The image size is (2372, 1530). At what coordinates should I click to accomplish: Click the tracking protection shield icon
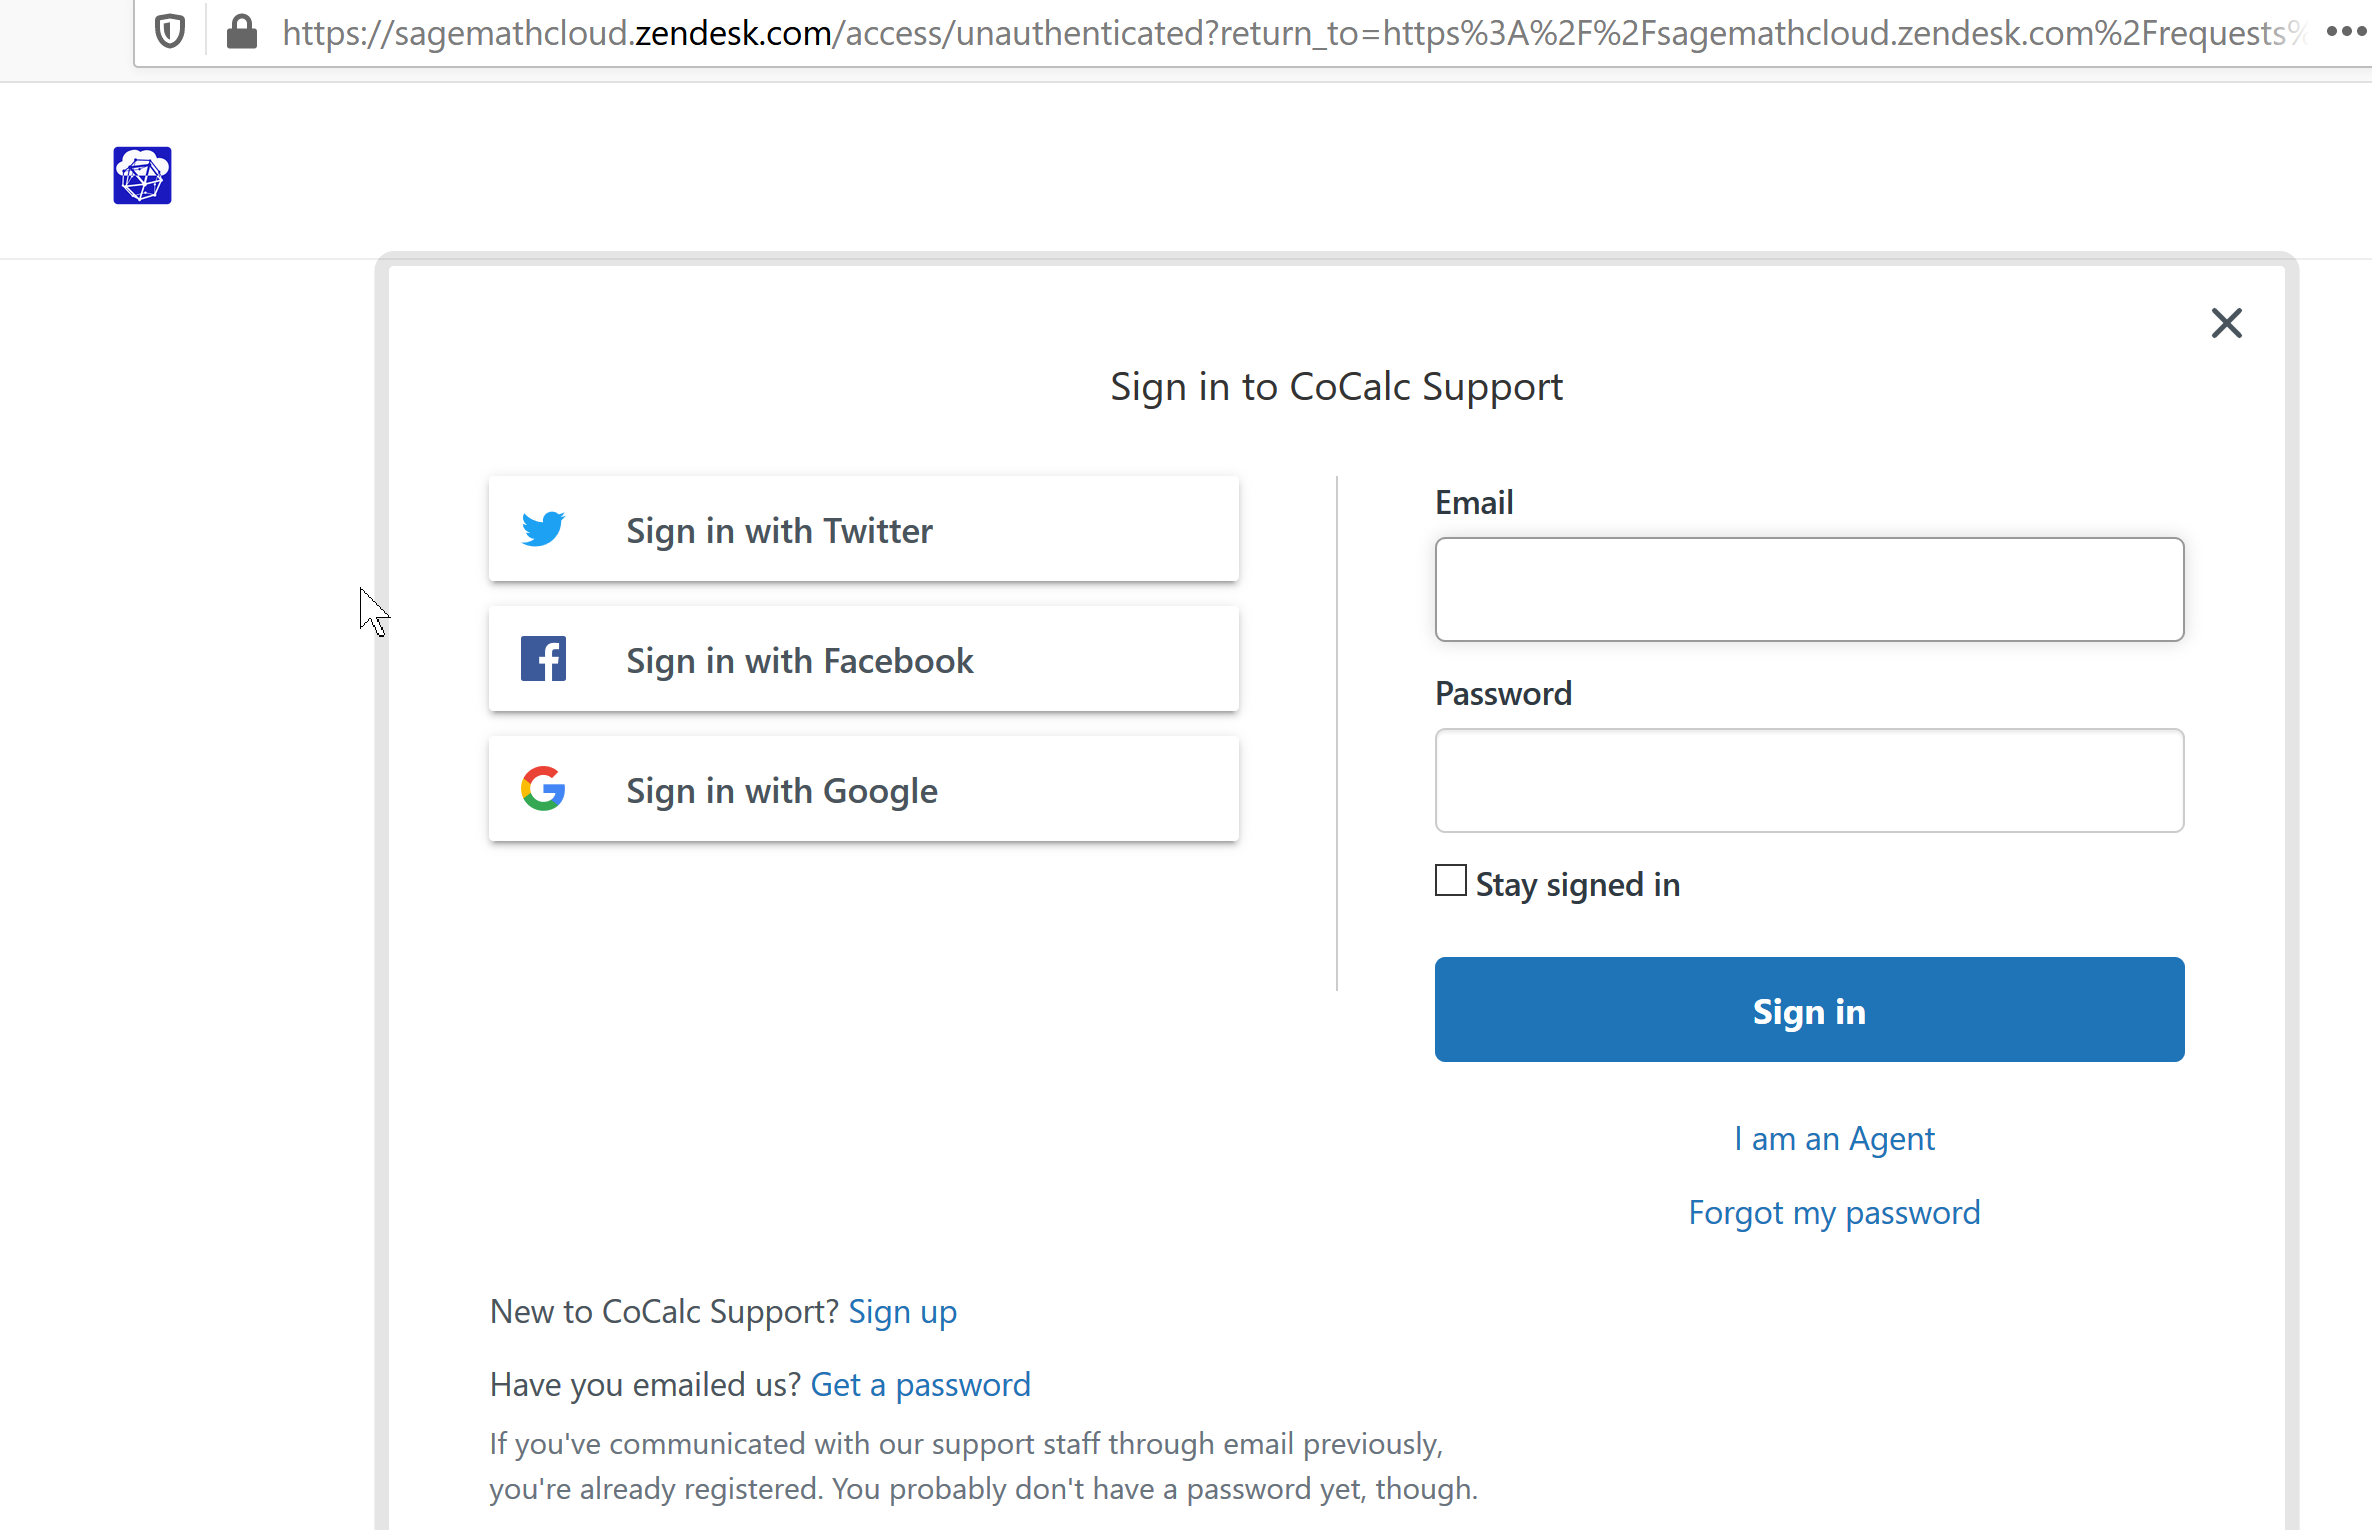click(170, 31)
